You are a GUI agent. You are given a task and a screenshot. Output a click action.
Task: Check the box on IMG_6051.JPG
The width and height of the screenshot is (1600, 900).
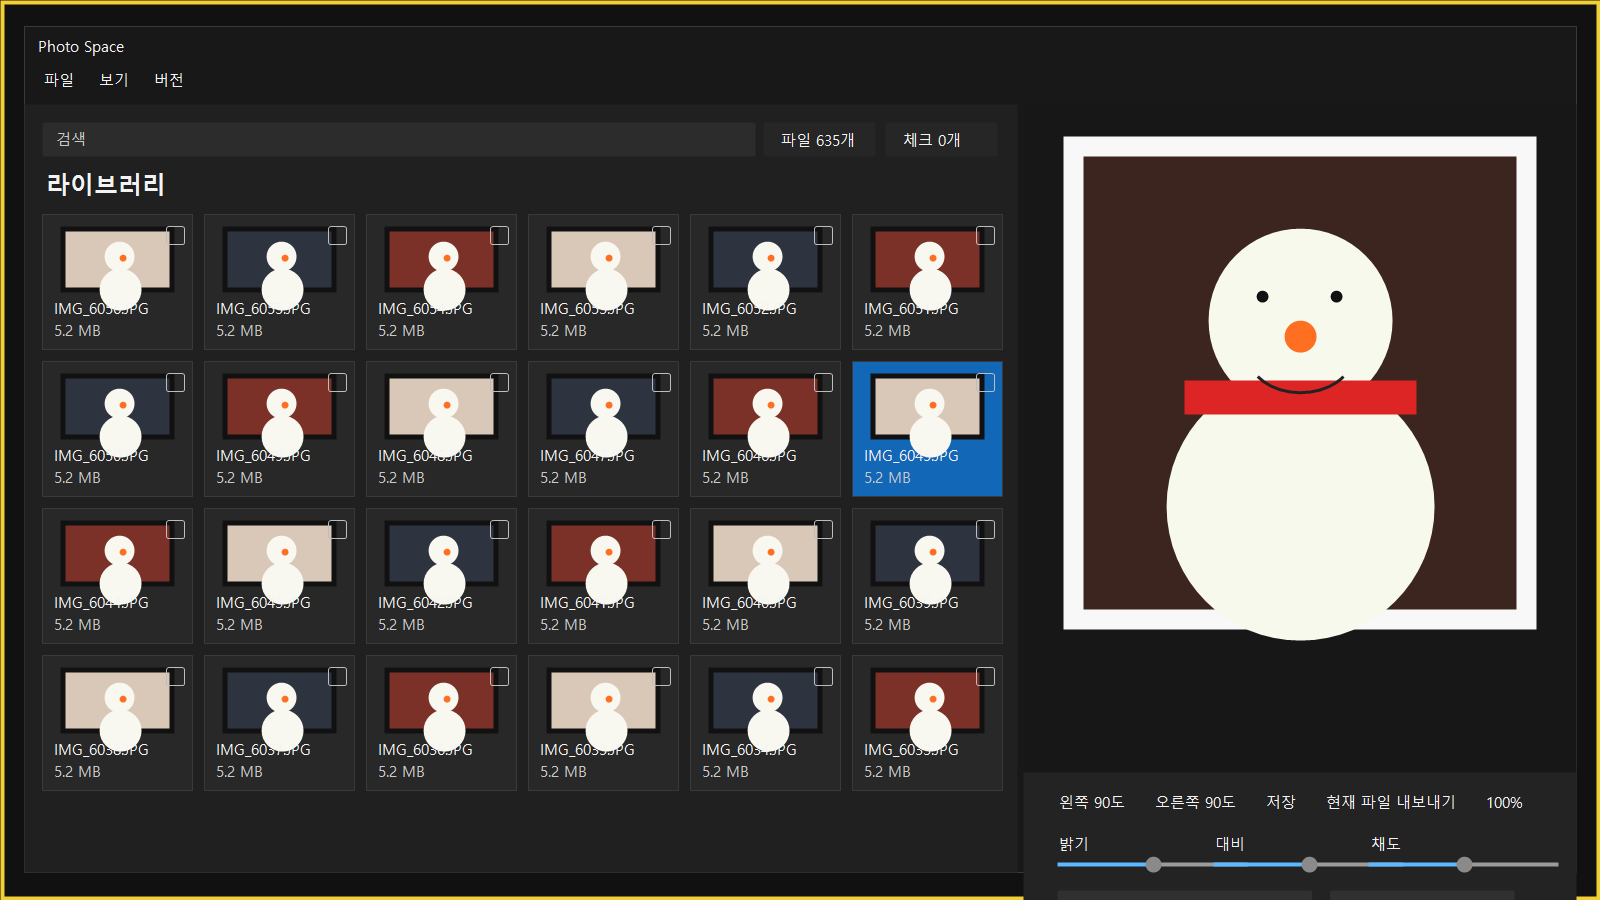[986, 236]
